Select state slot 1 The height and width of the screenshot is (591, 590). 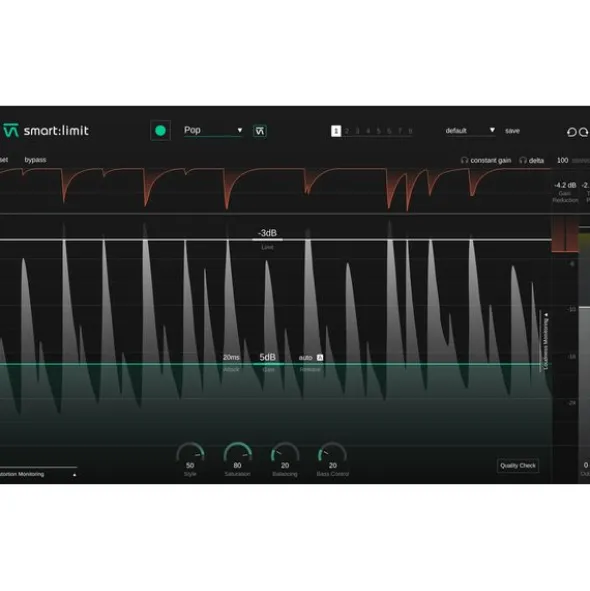(x=336, y=131)
